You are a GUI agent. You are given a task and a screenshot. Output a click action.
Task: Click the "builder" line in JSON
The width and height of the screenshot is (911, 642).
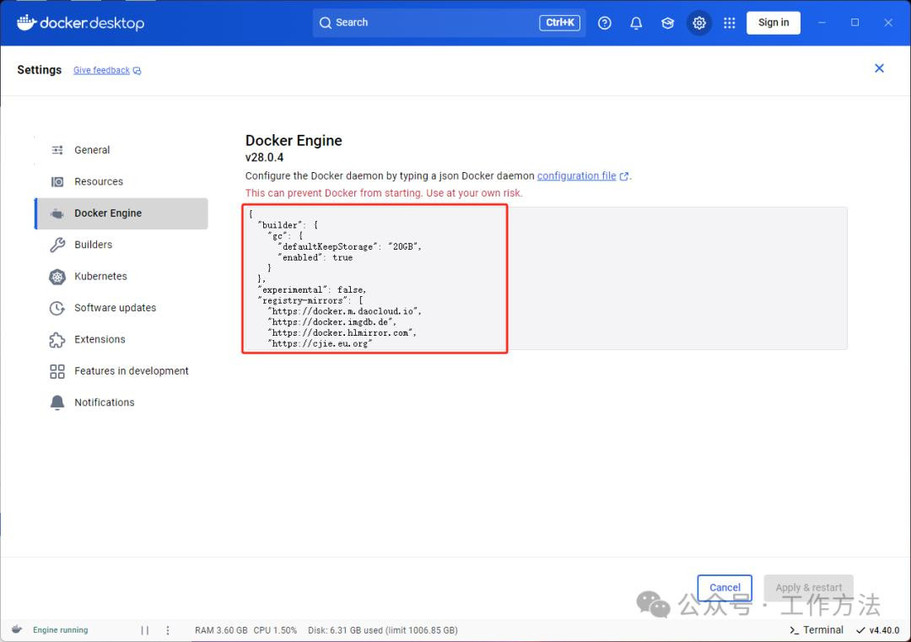pos(288,225)
